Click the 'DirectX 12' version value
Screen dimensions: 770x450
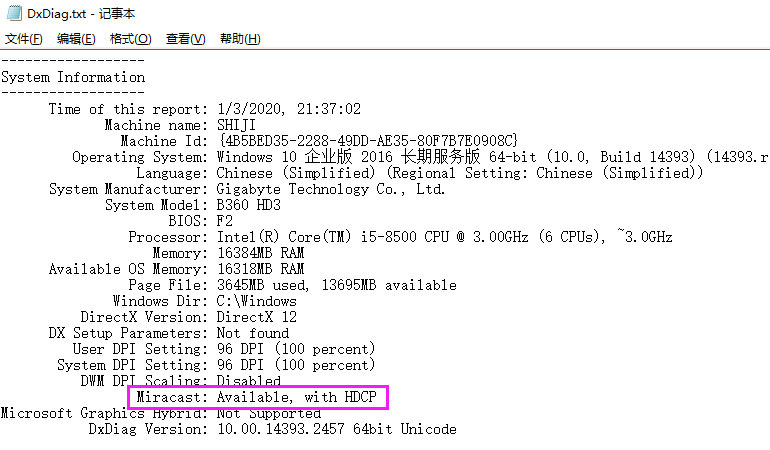(x=257, y=317)
